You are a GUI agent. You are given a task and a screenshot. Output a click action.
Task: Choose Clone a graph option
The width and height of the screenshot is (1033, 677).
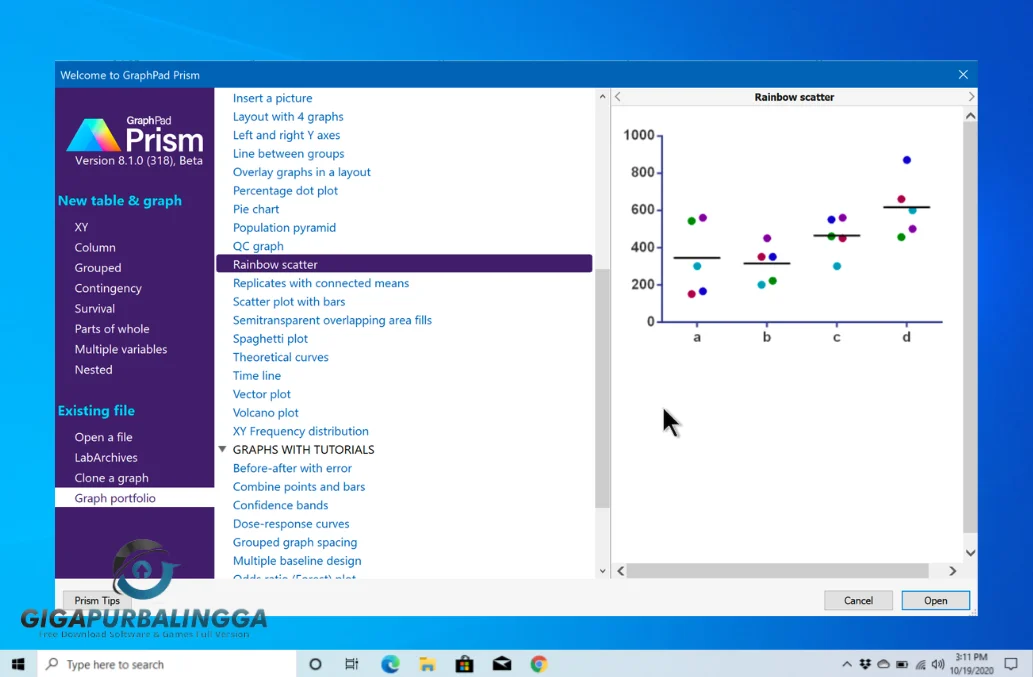111,478
